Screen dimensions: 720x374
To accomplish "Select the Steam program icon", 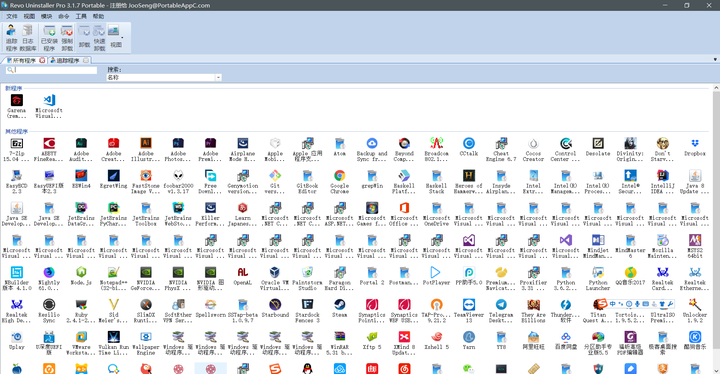I will 339,308.
